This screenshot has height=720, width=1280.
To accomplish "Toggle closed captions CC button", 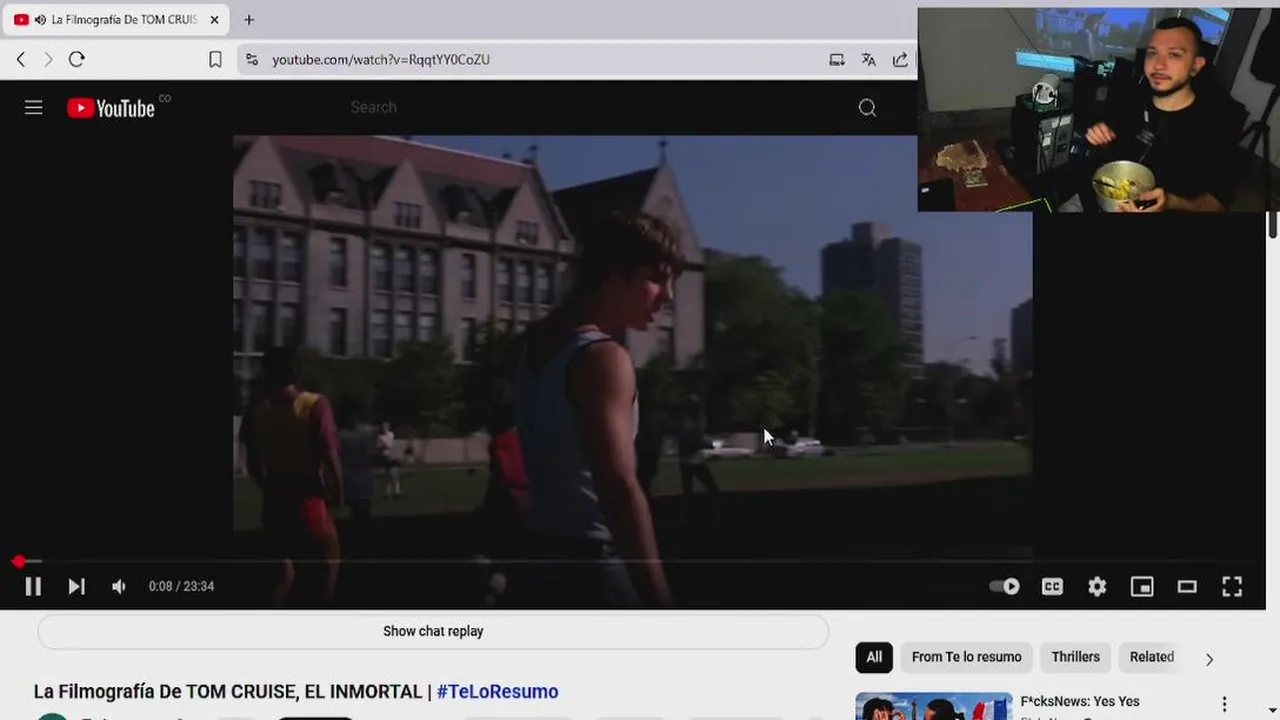I will (1052, 587).
